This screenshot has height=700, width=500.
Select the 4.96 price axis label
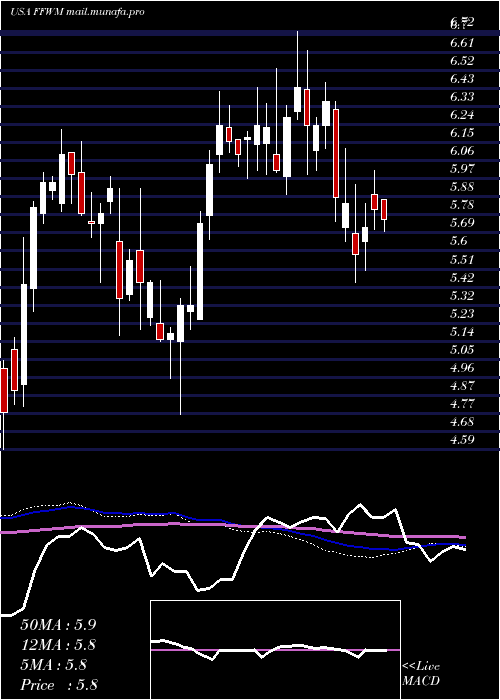(462, 368)
